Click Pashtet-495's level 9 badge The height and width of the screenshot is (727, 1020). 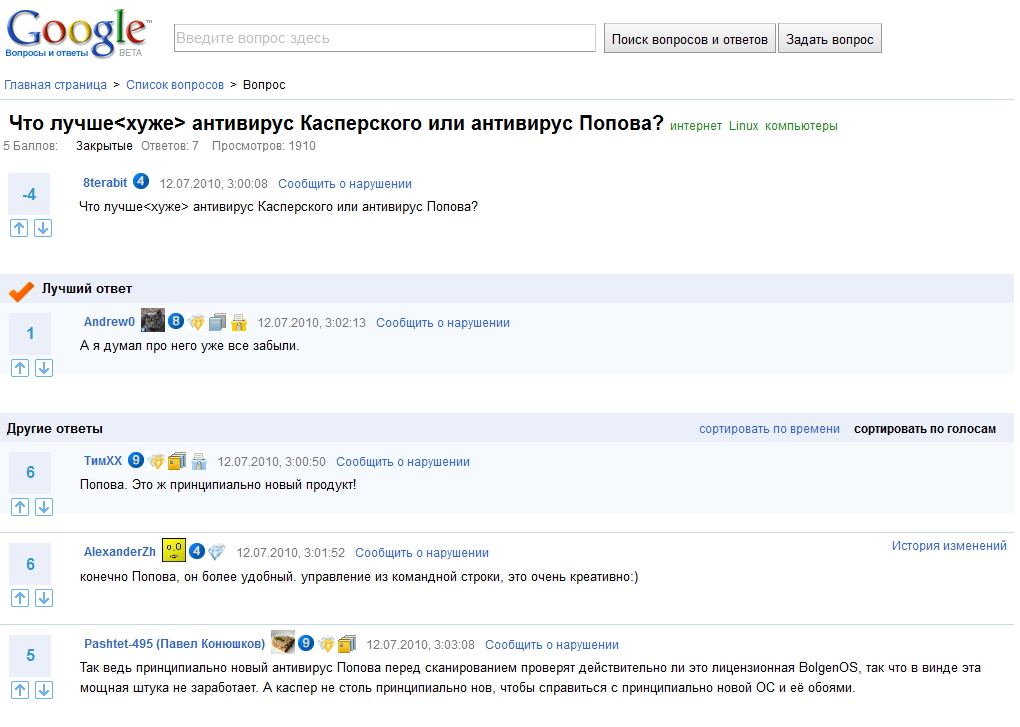click(x=306, y=643)
